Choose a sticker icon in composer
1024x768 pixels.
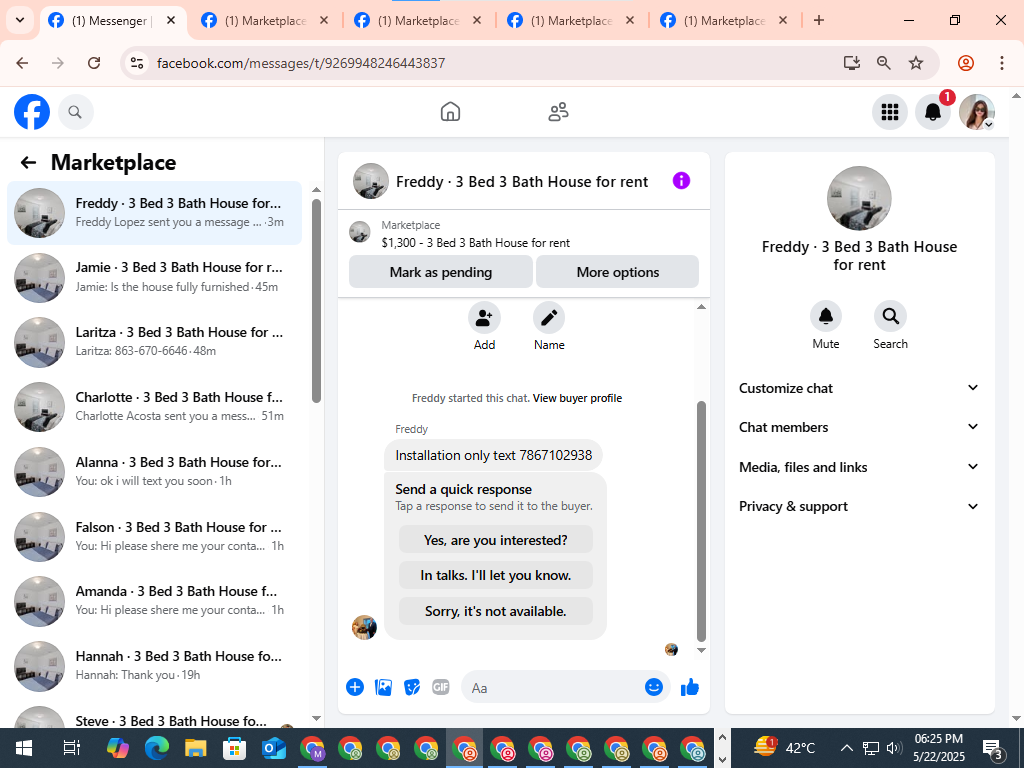pyautogui.click(x=412, y=687)
